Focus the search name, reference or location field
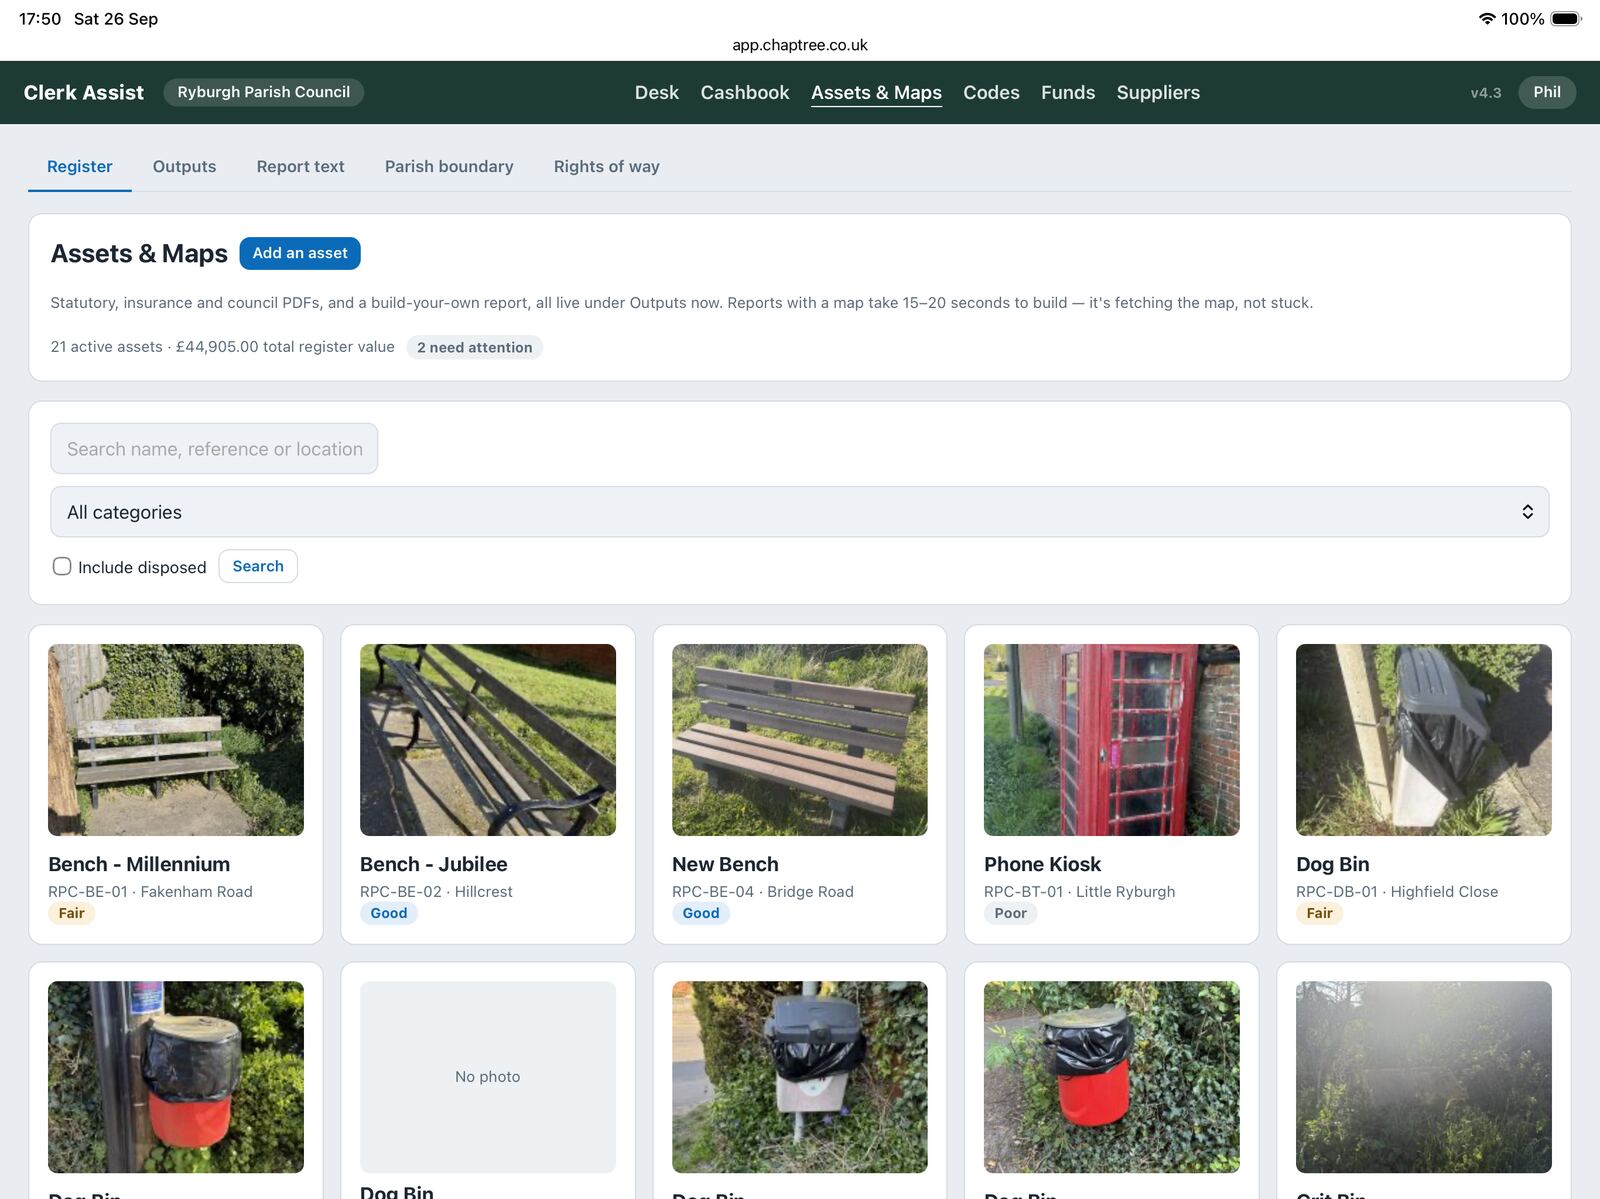The width and height of the screenshot is (1600, 1199). point(214,448)
